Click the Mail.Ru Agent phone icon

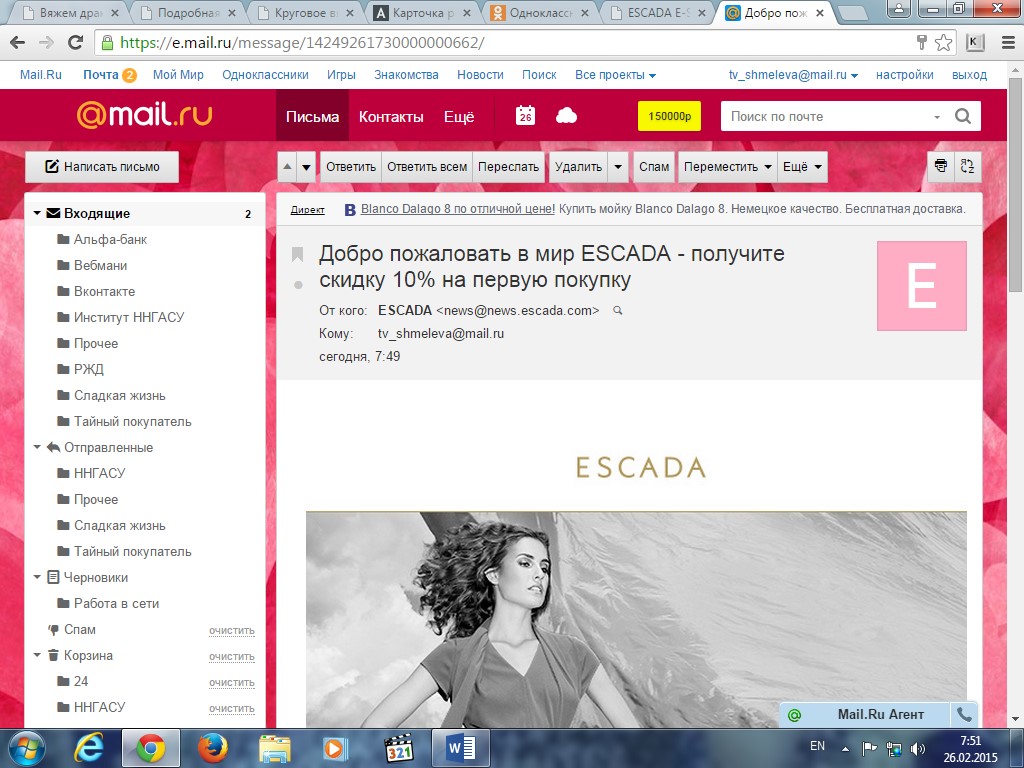[x=965, y=714]
